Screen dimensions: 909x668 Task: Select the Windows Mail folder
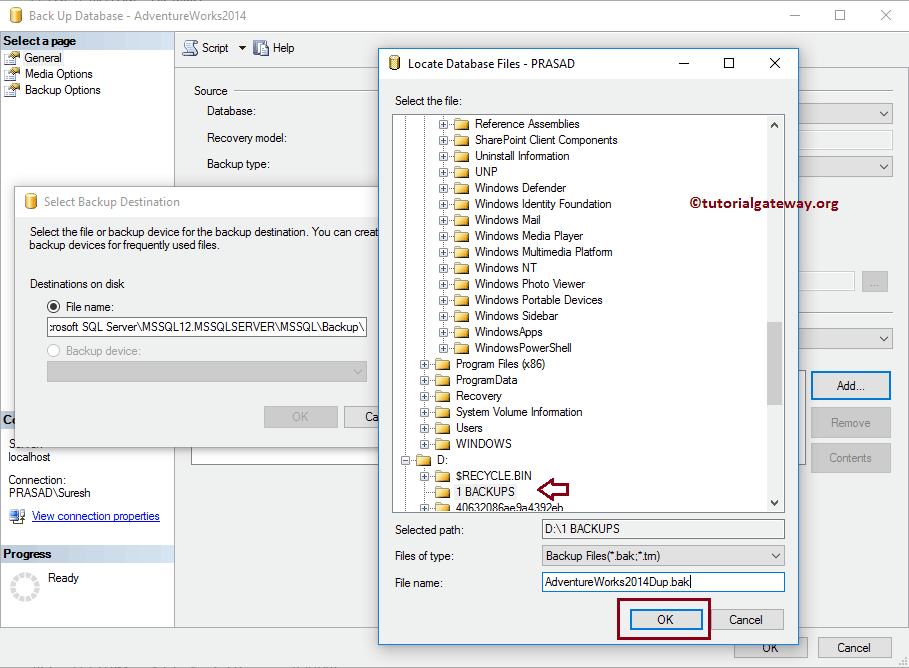click(508, 220)
